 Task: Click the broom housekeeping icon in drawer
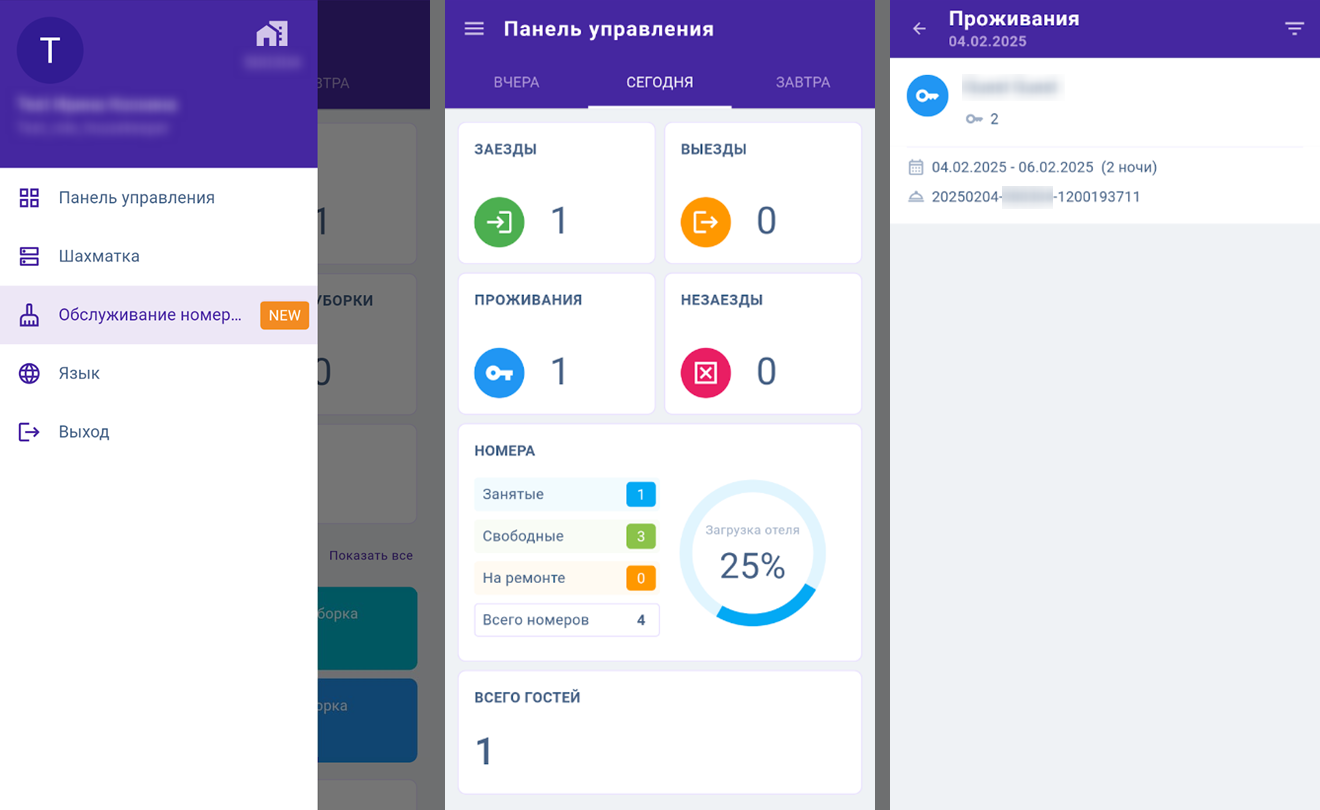click(x=29, y=315)
